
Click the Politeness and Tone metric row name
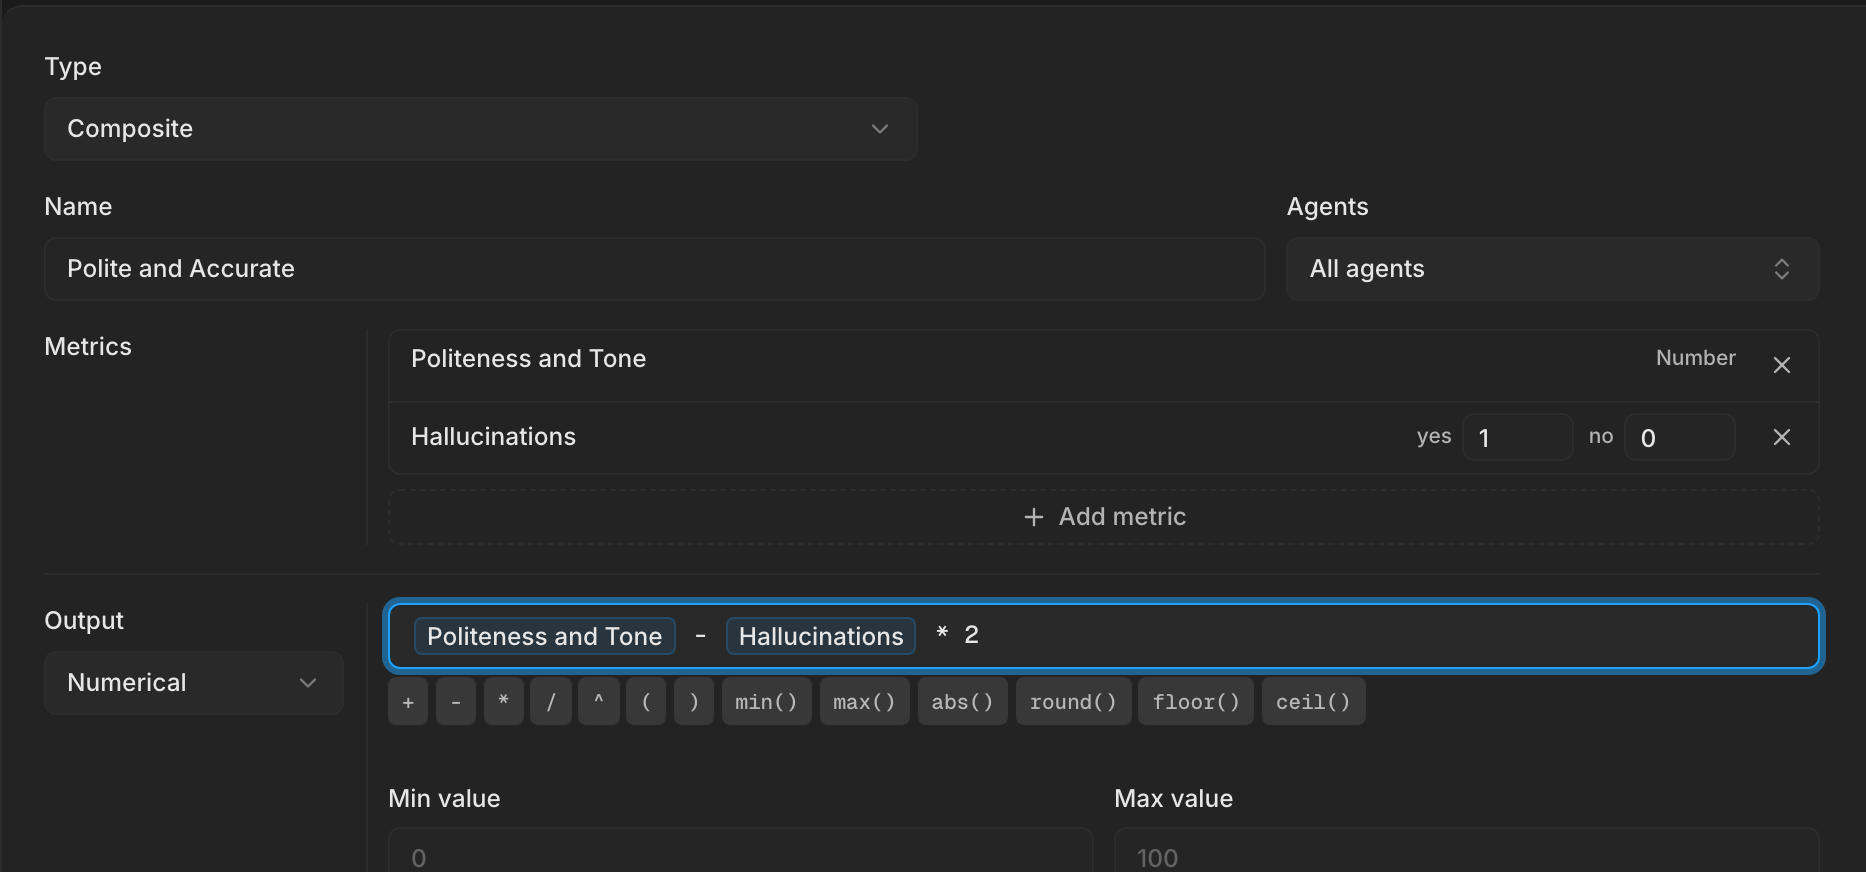click(x=528, y=359)
